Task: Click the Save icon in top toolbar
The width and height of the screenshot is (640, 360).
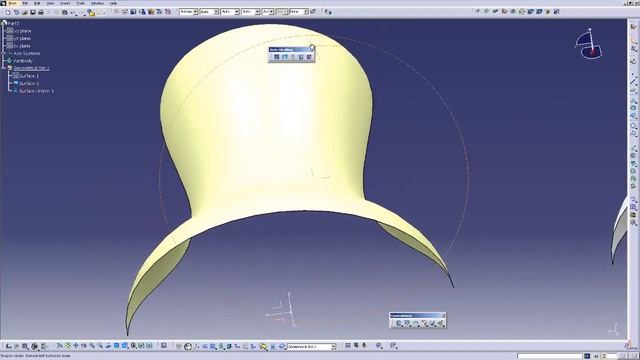Action: (33, 12)
